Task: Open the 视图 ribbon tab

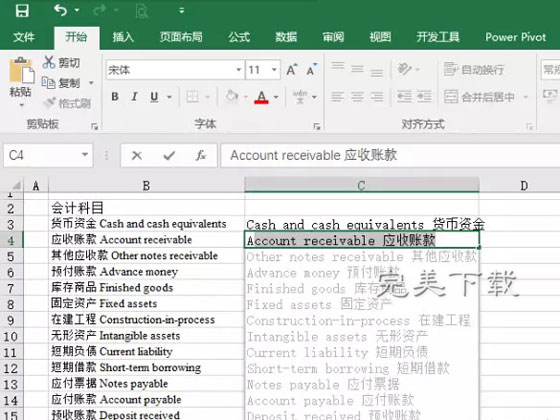Action: 380,37
